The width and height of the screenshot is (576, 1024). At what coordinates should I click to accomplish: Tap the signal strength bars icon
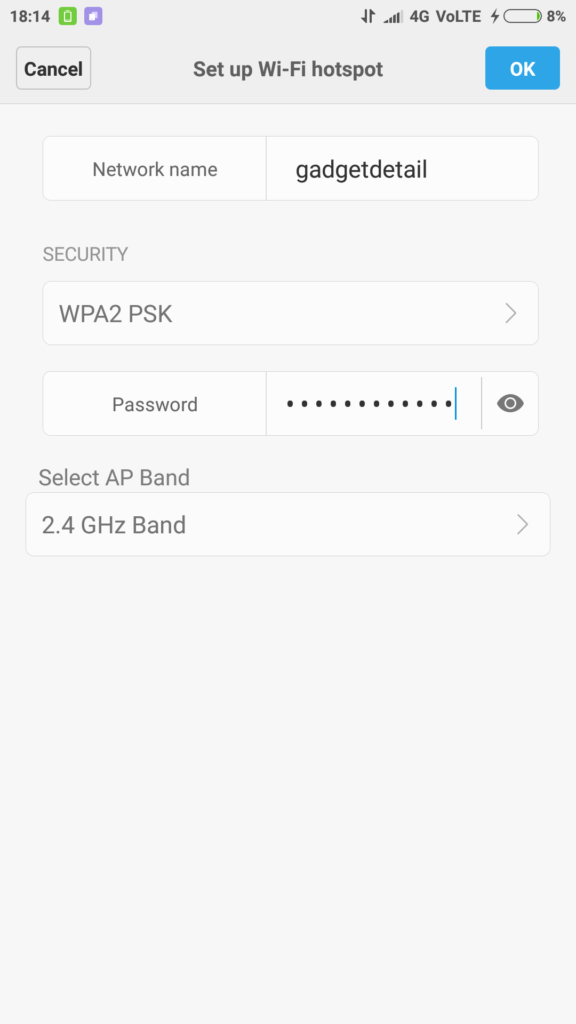(393, 17)
